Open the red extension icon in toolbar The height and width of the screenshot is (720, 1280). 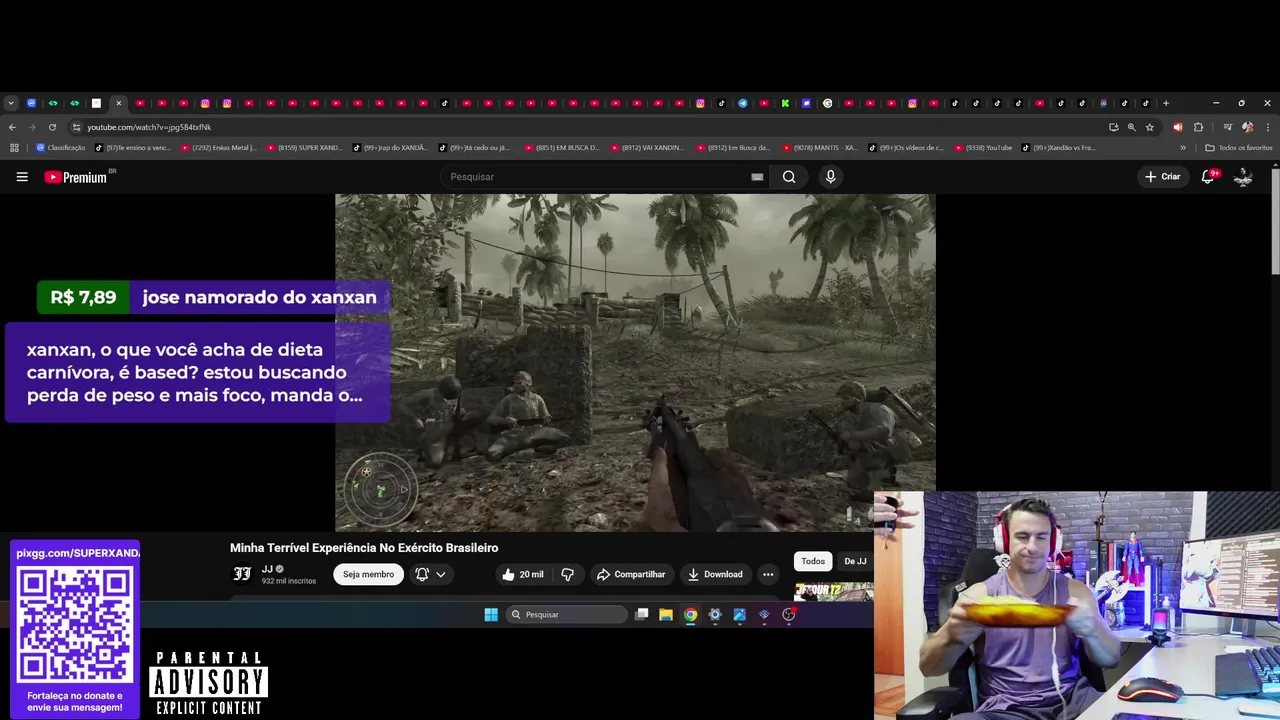(1177, 127)
